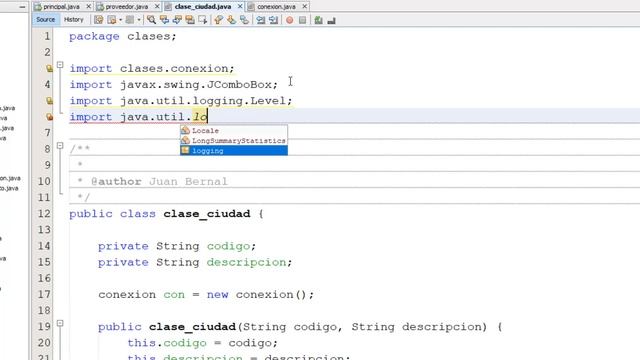Toggle Rectangular Selection icon

click(203, 20)
